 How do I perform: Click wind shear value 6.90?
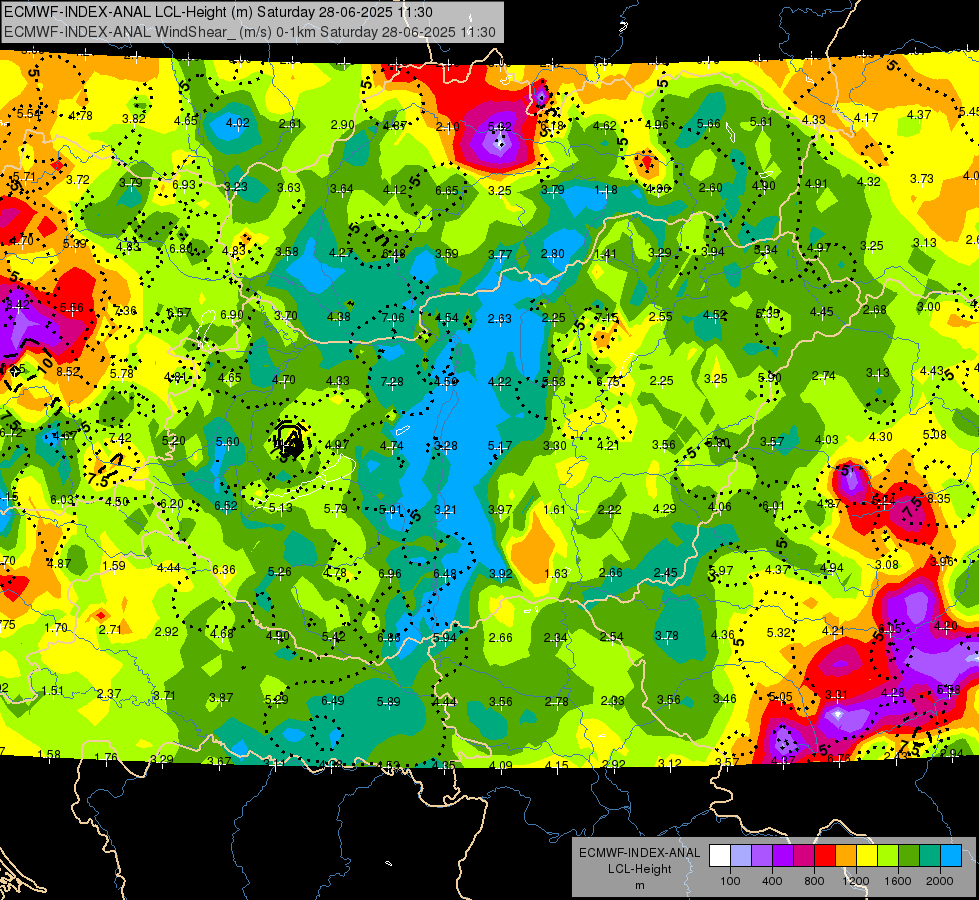pos(232,314)
